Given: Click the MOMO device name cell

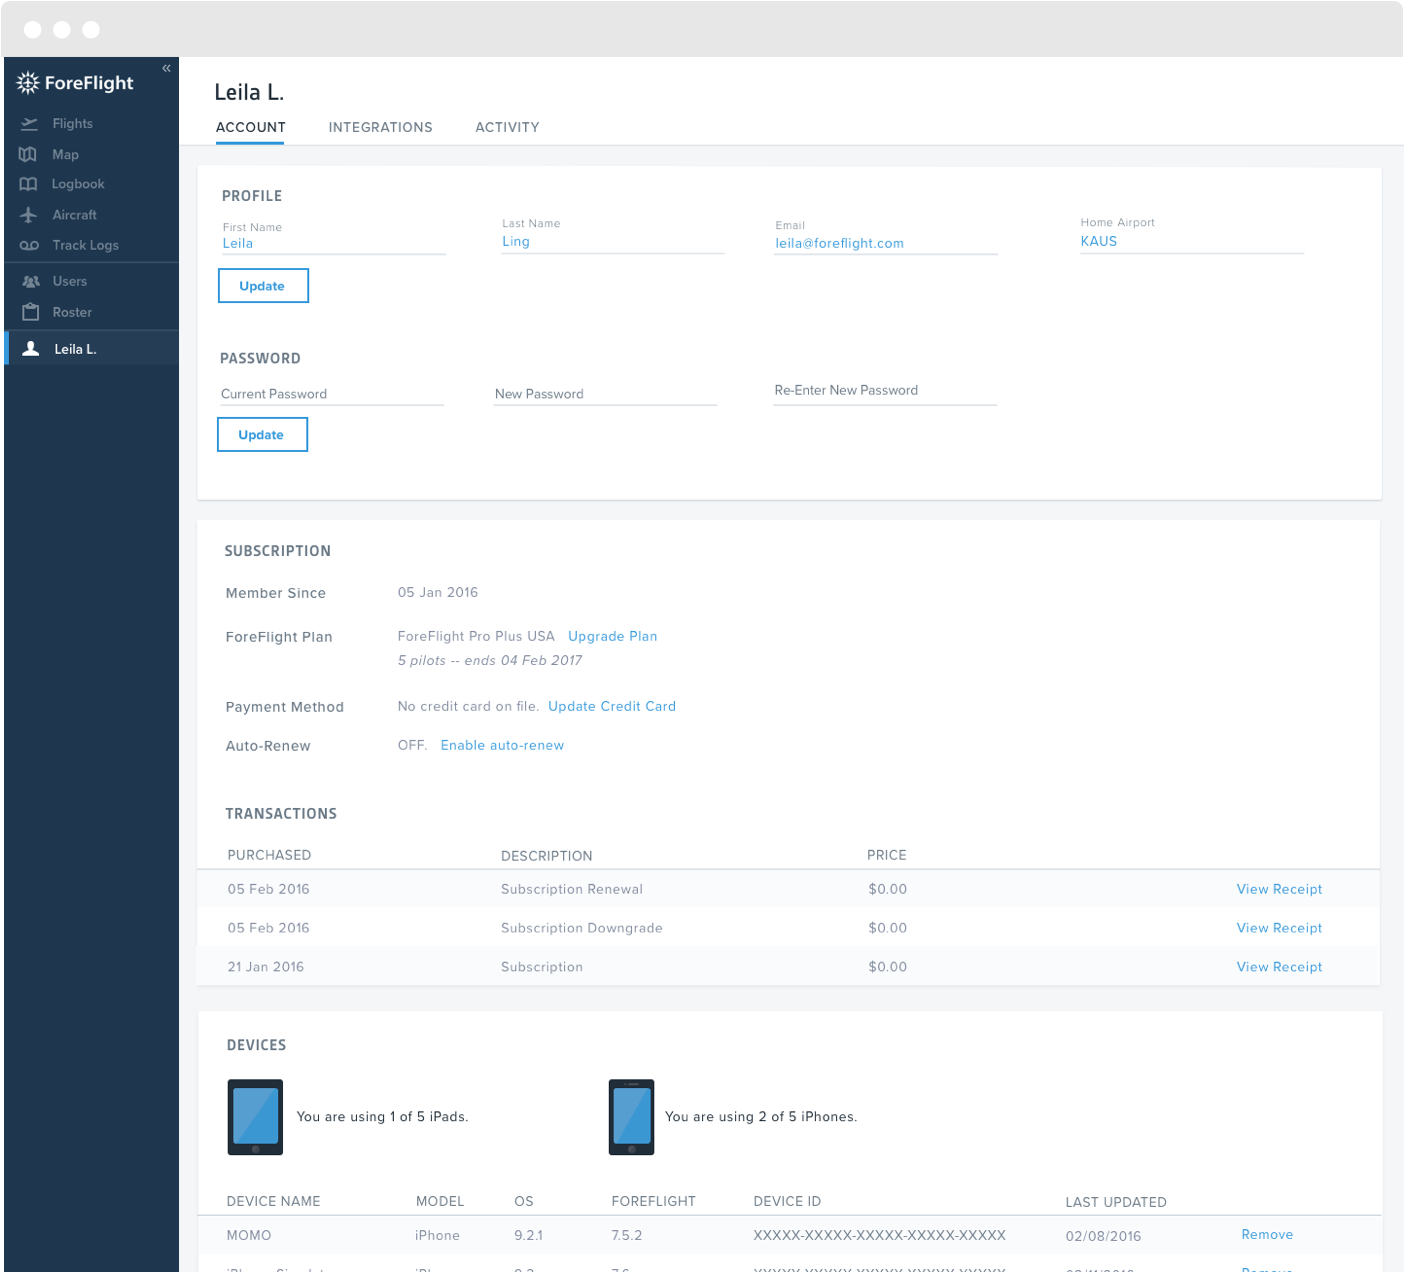Looking at the screenshot, I should pyautogui.click(x=249, y=1236).
